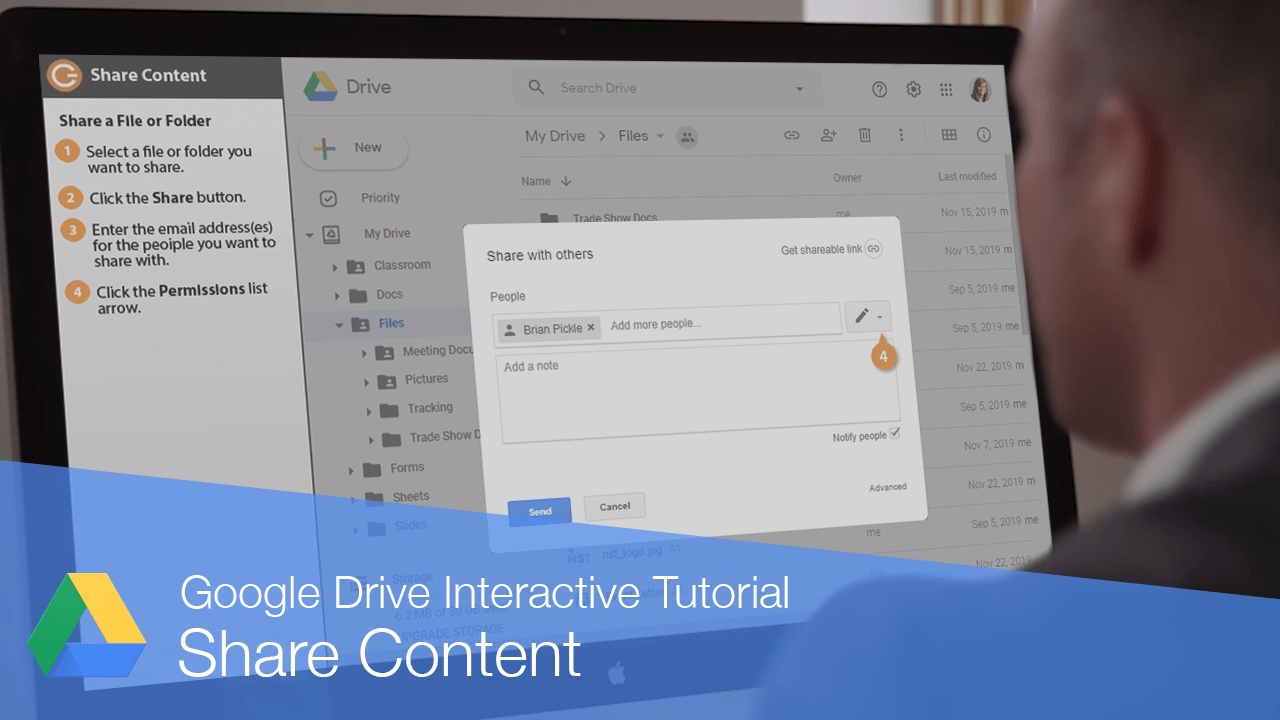Click the Advanced link

[x=888, y=487]
